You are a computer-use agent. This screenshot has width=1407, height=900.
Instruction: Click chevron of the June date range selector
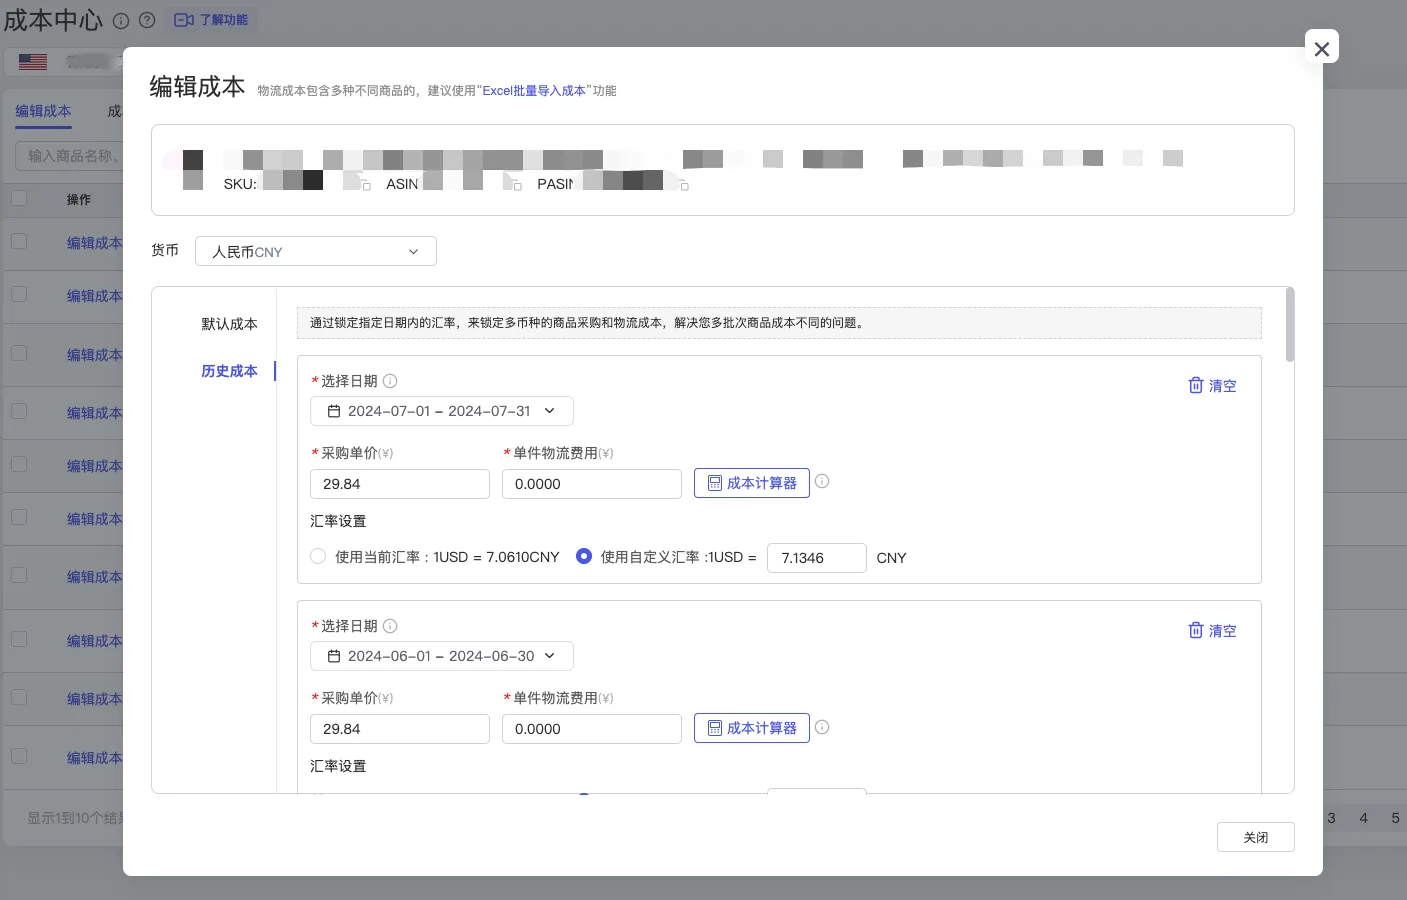coord(549,656)
